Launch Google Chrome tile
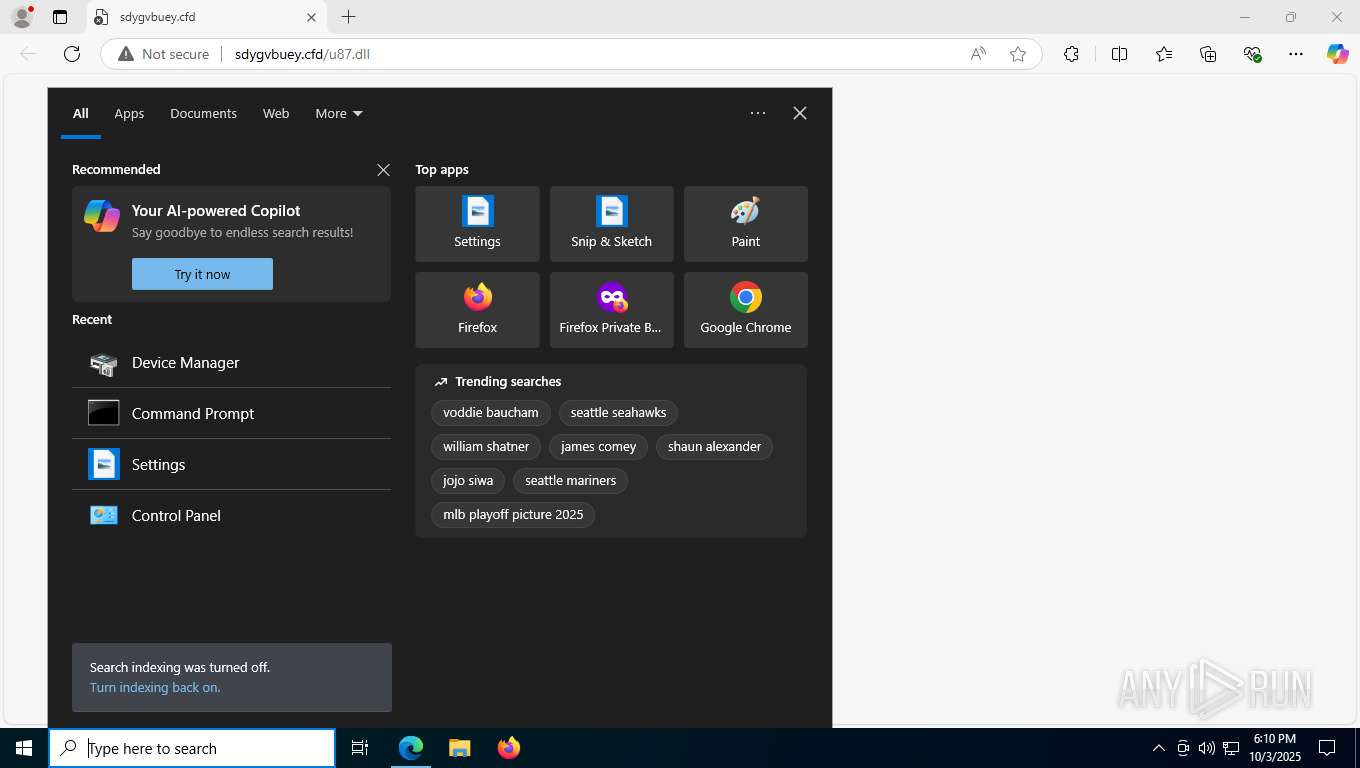 tap(745, 310)
